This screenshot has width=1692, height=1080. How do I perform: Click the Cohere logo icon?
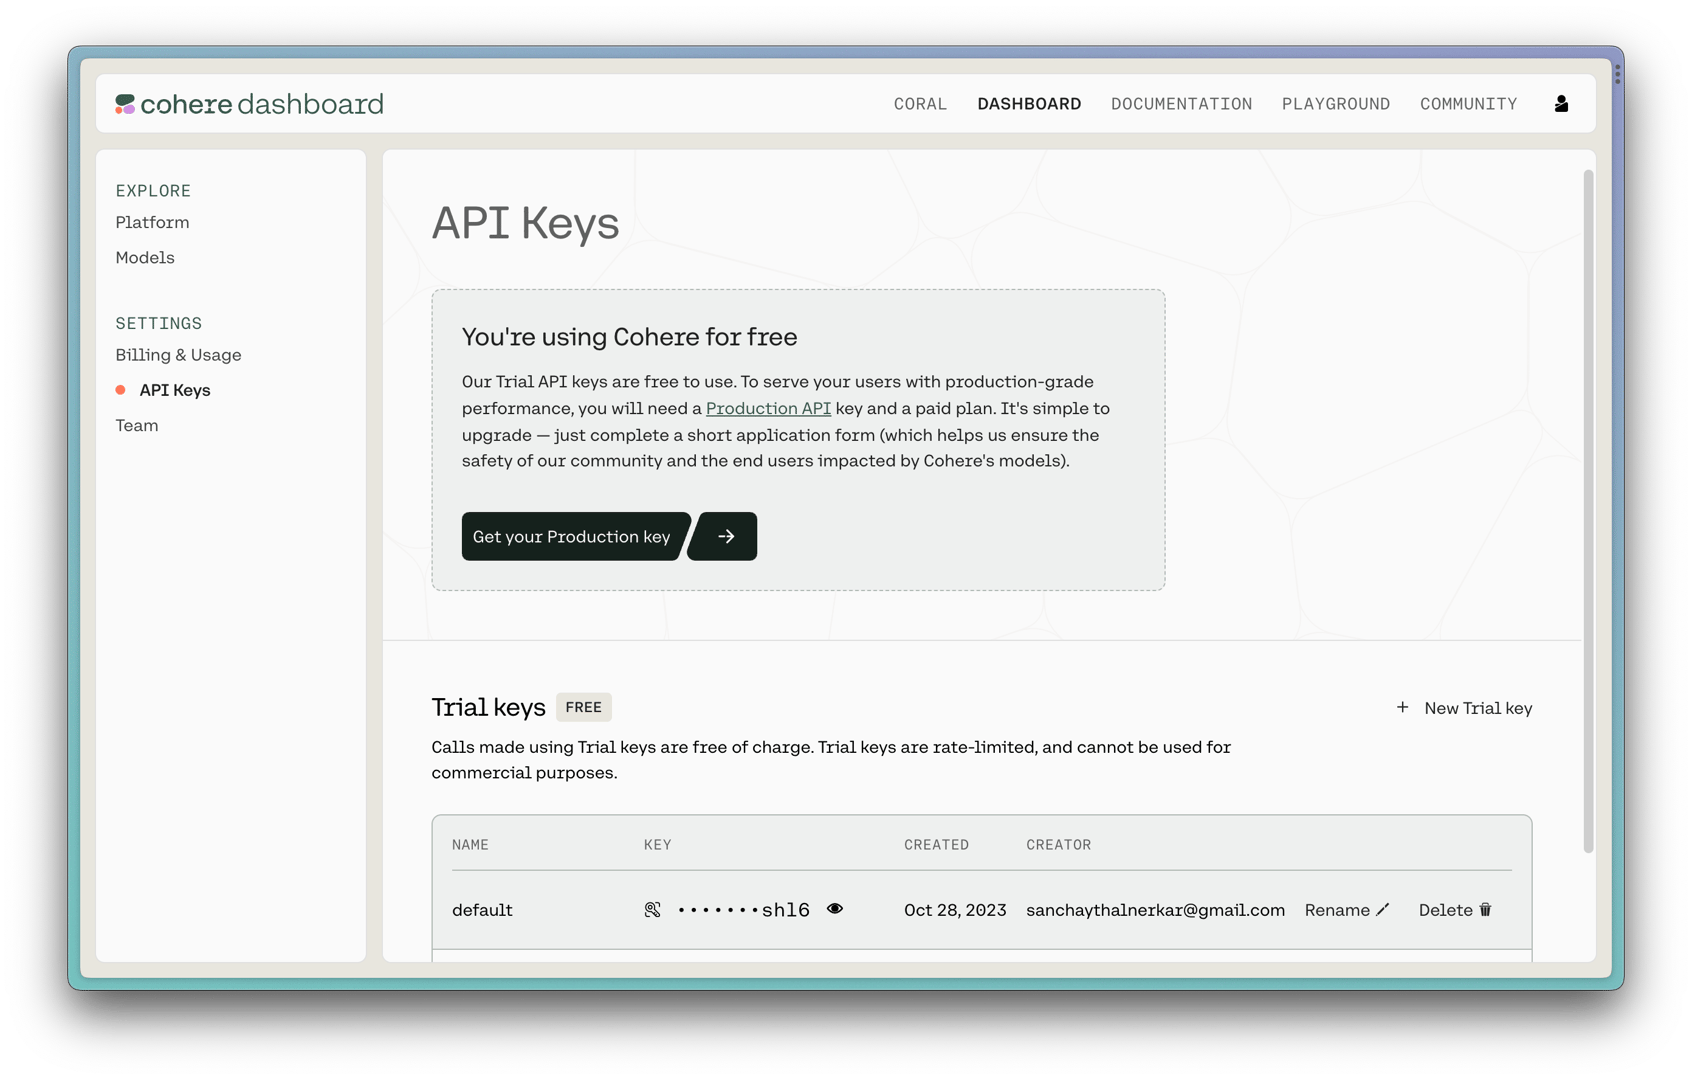pos(125,104)
